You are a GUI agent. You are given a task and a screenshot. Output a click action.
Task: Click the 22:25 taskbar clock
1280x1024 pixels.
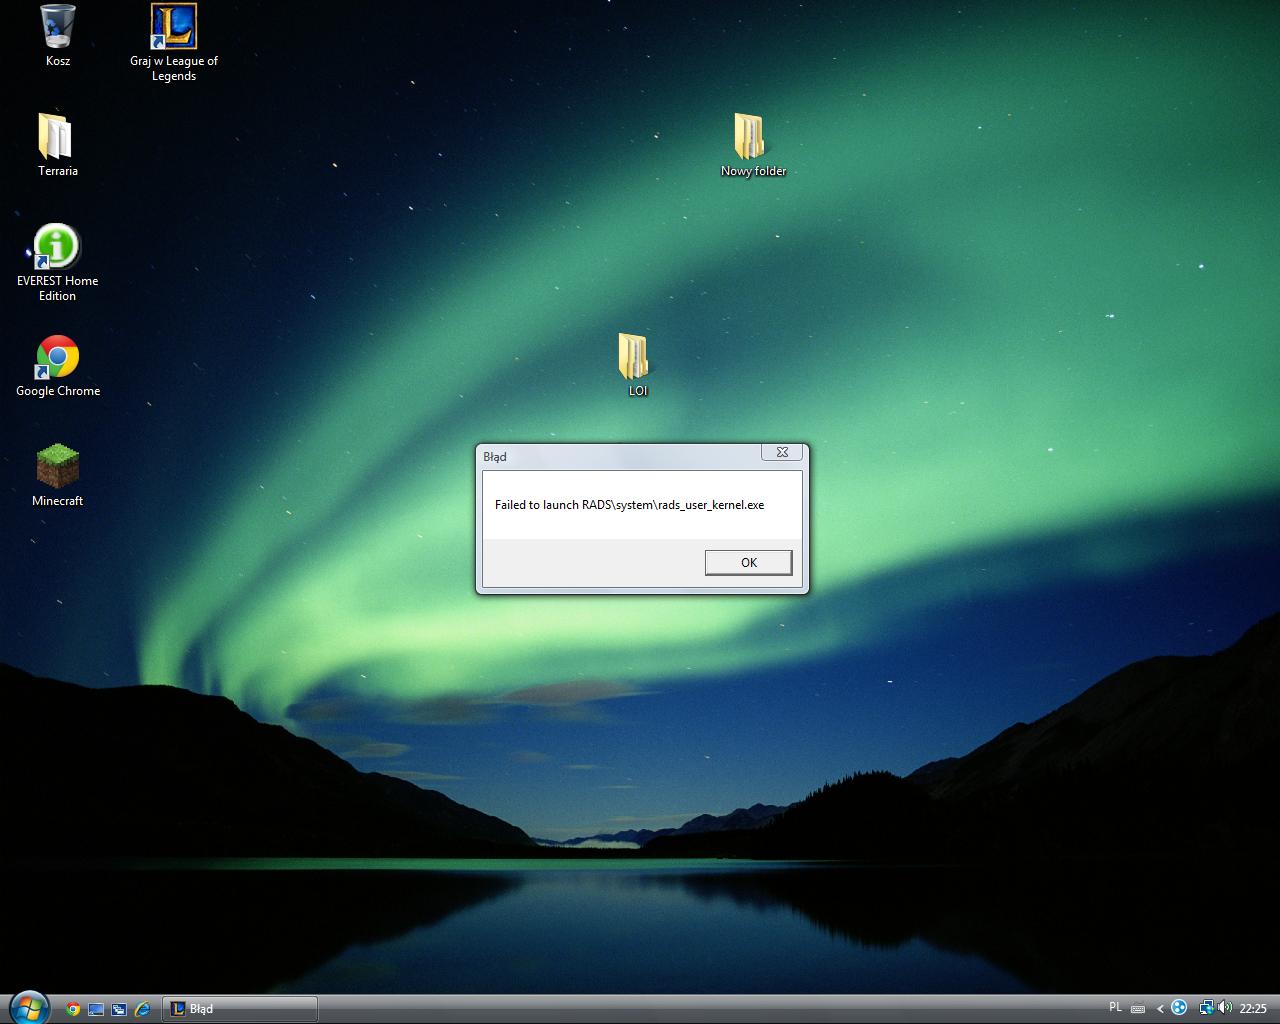(x=1253, y=1009)
